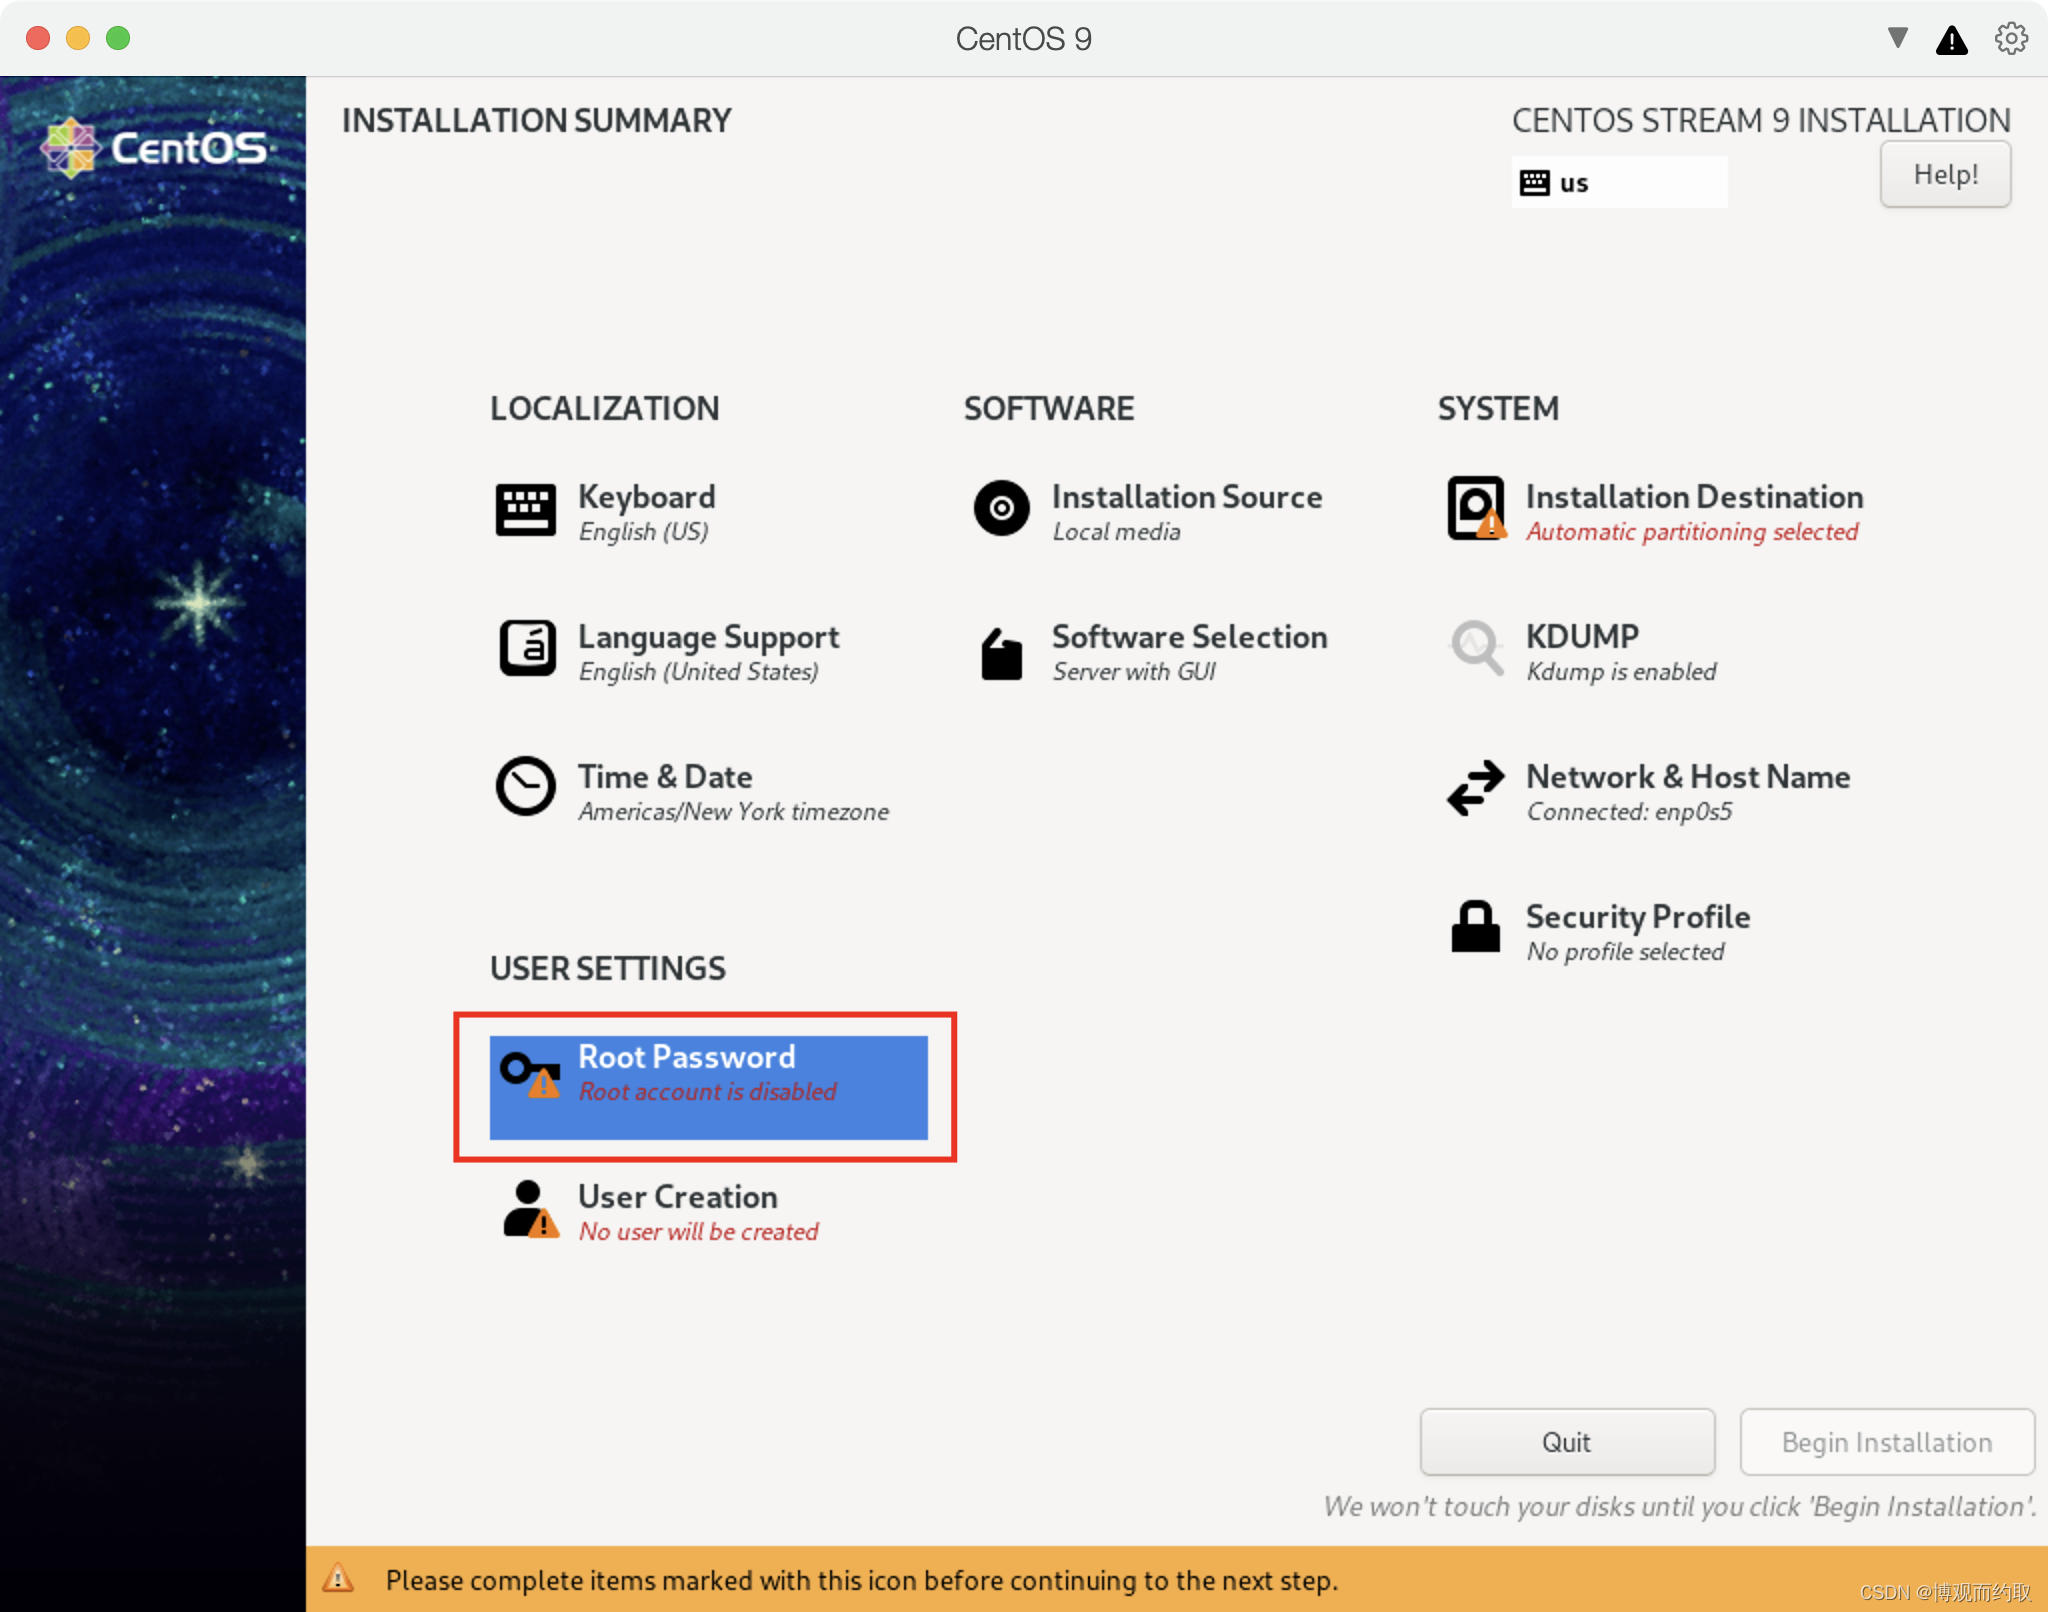
Task: Open Network & Host Name settings
Action: coord(1688,776)
